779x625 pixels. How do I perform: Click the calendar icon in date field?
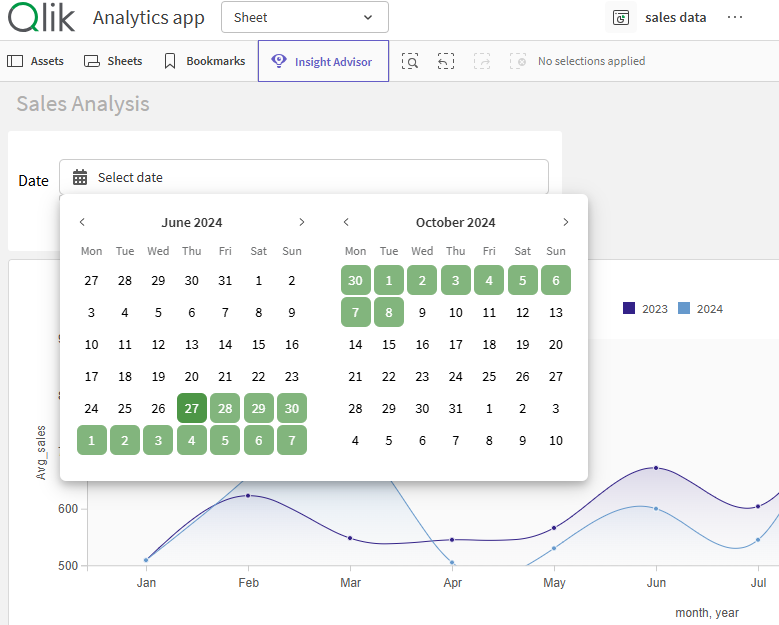click(x=80, y=177)
